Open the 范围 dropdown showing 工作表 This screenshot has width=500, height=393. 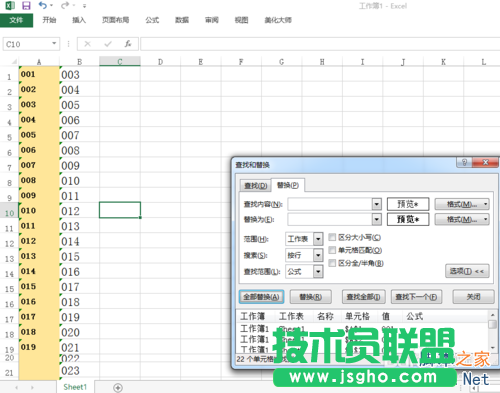tap(304, 239)
